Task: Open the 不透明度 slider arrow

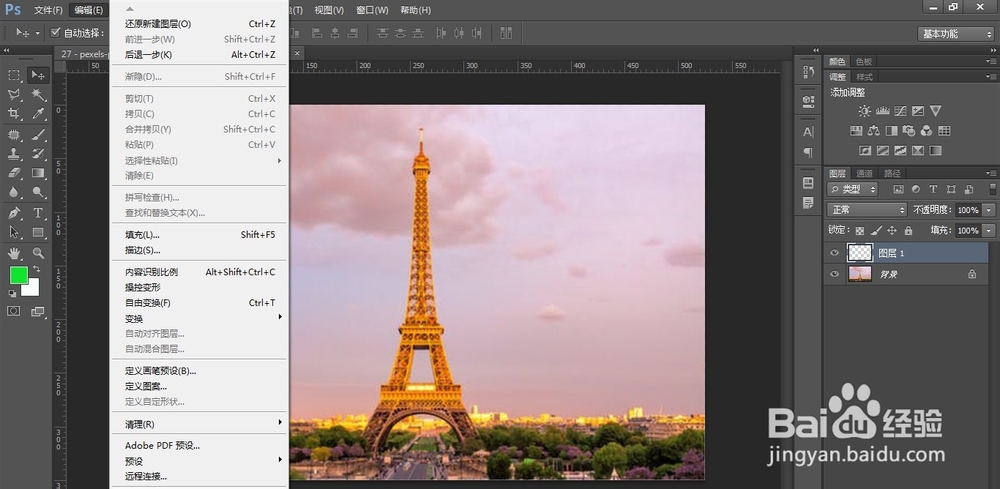Action: (x=989, y=210)
